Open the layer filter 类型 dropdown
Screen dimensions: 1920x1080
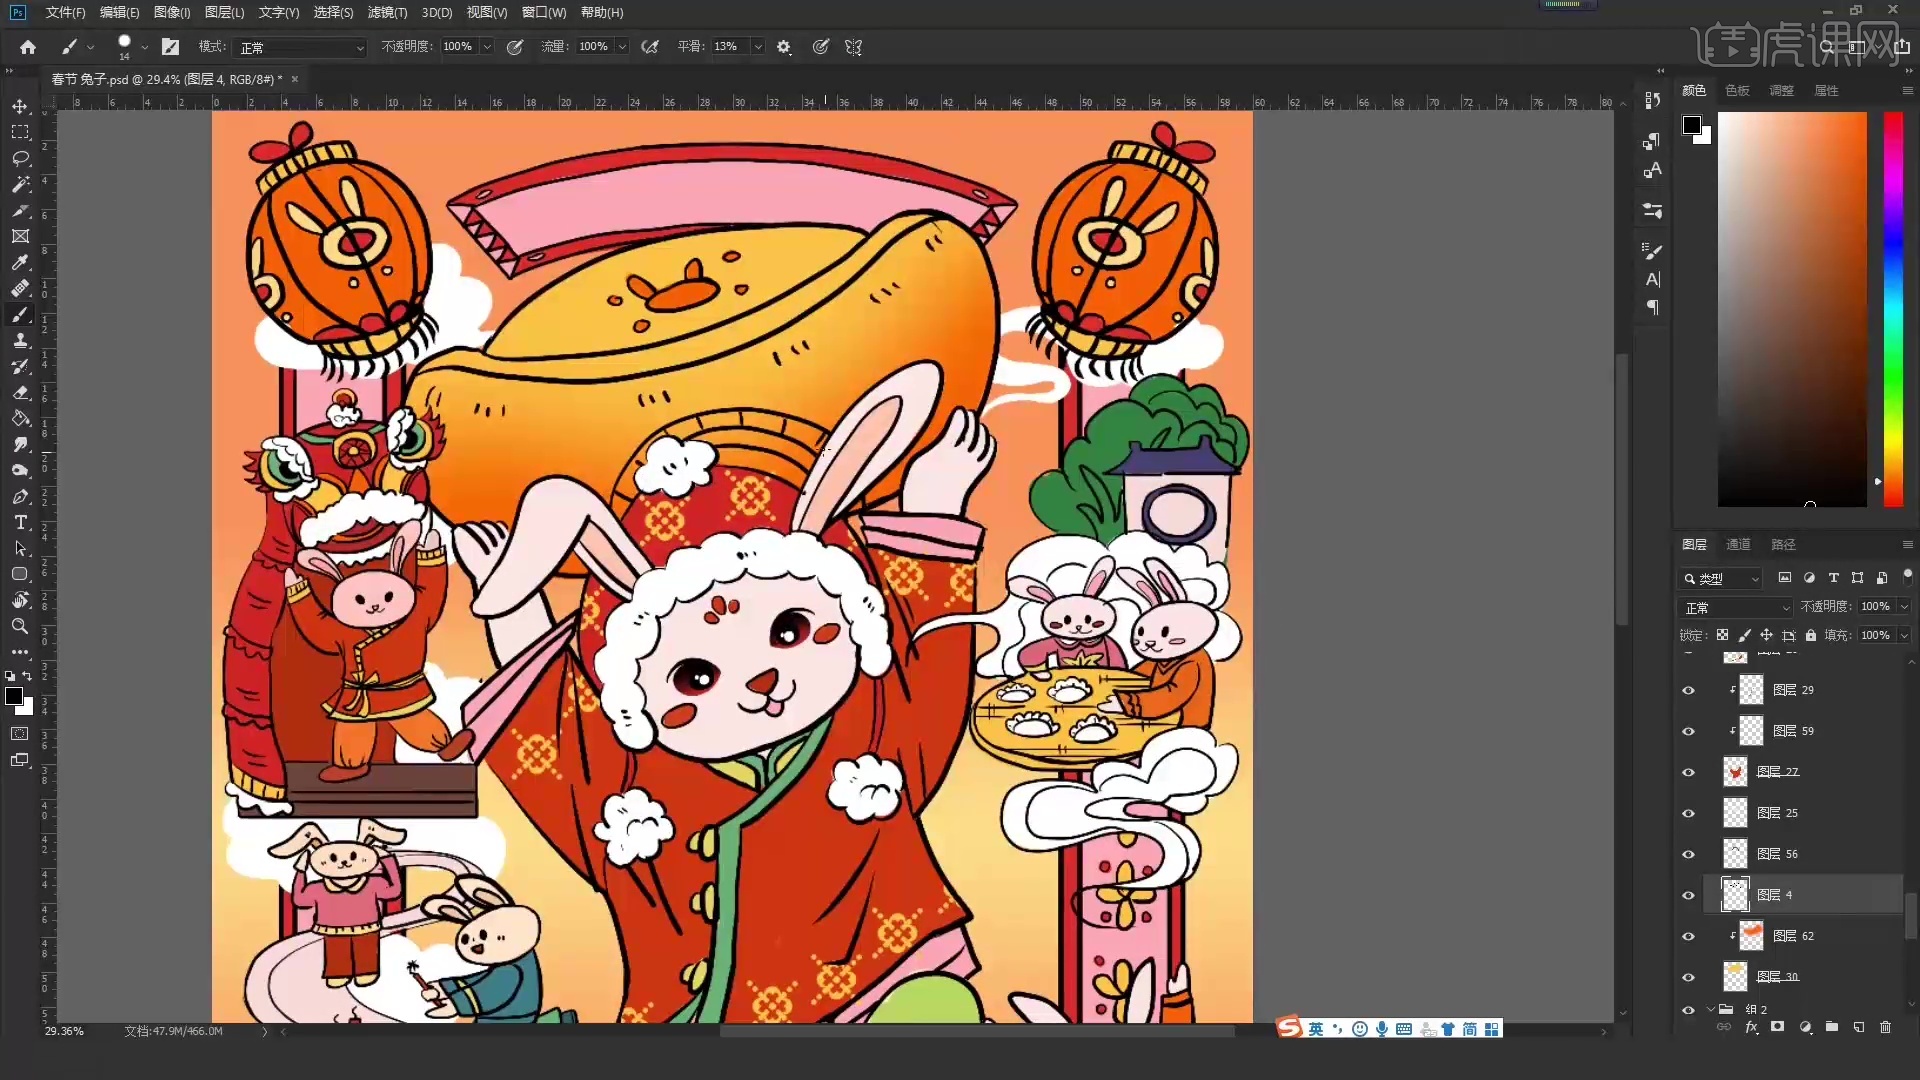[1720, 578]
